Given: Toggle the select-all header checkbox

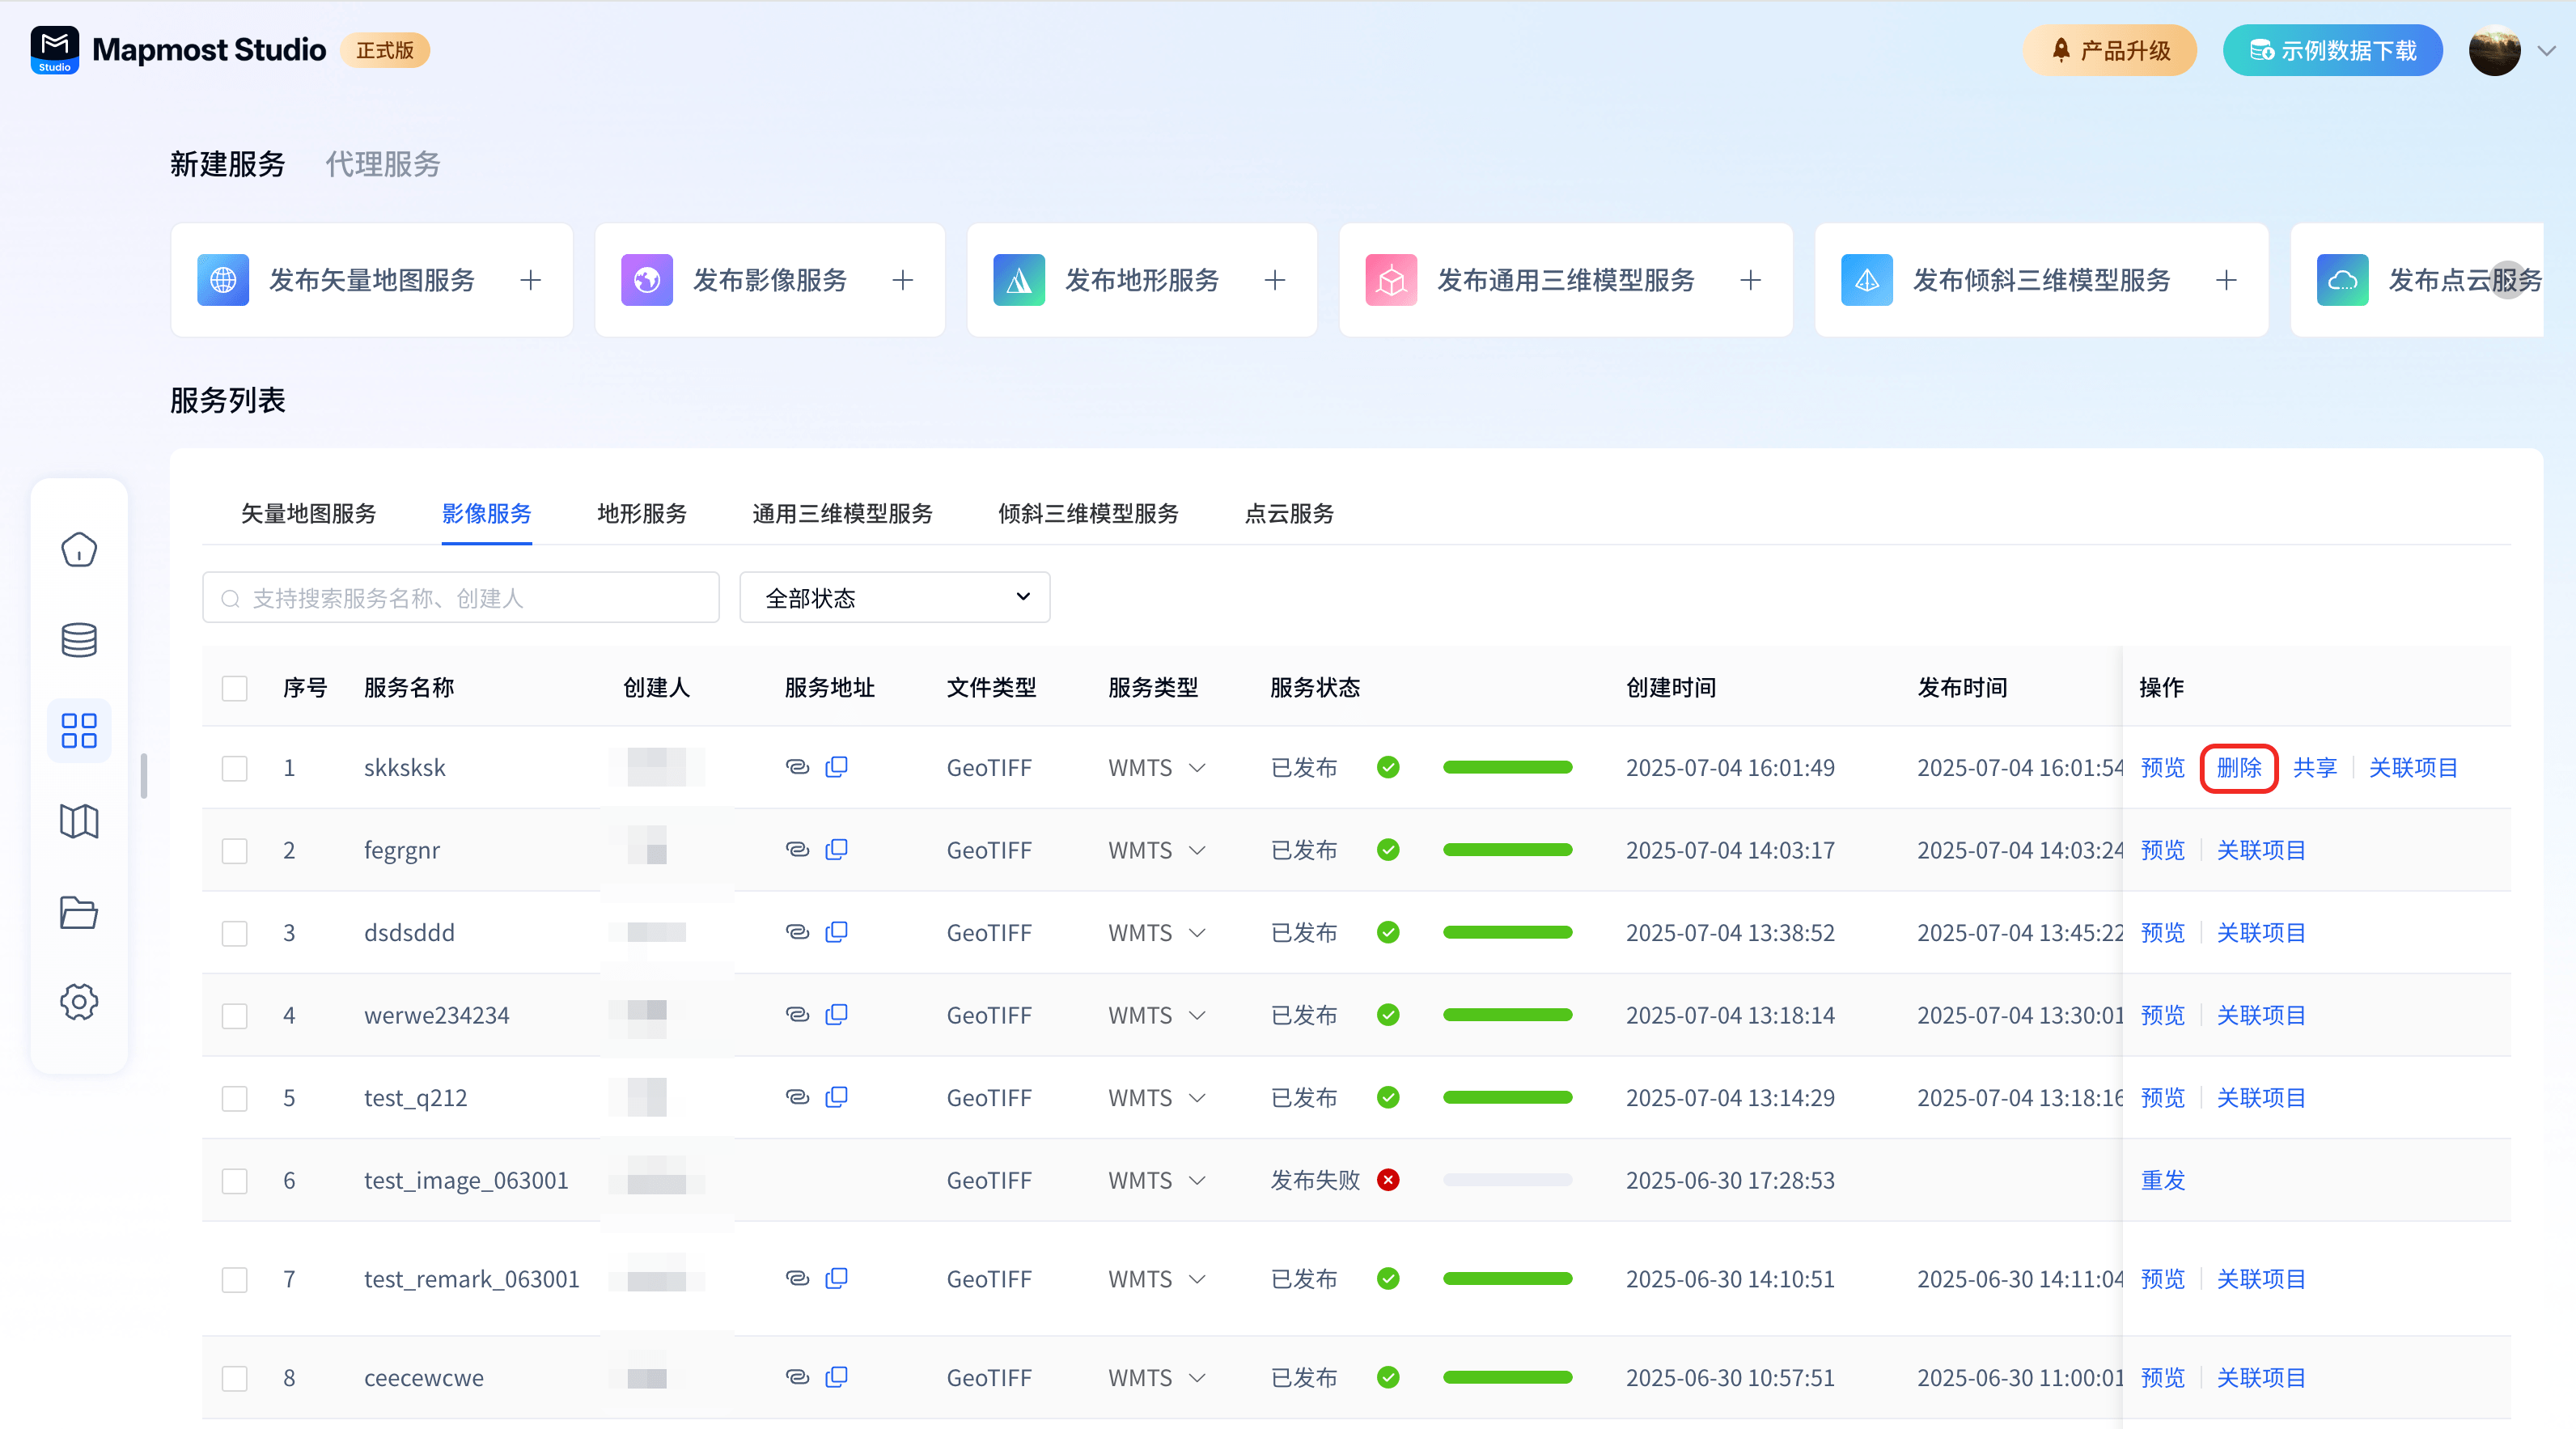Looking at the screenshot, I should tap(234, 688).
